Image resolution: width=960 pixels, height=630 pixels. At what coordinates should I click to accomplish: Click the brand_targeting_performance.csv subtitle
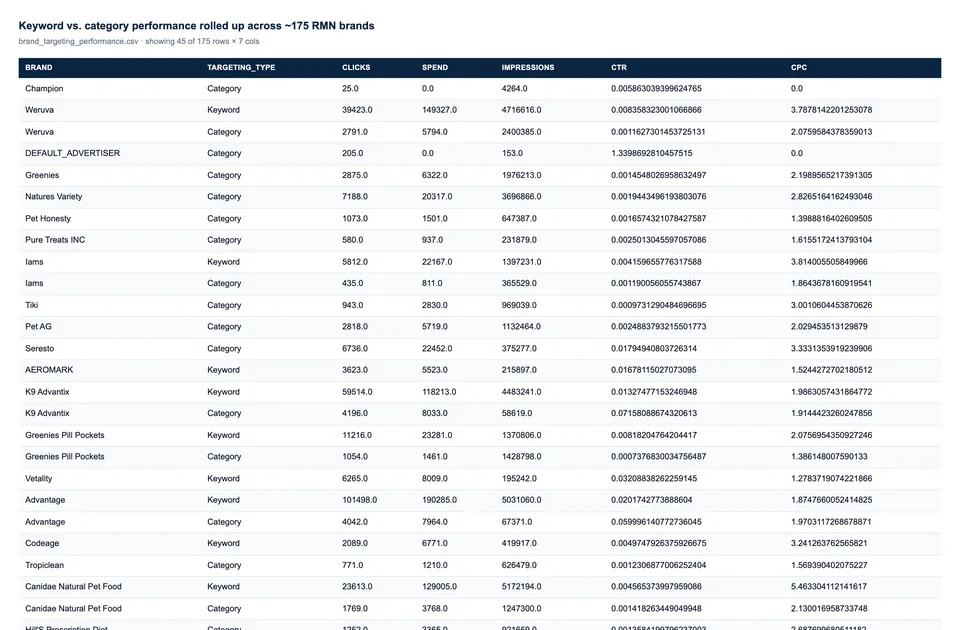coord(139,42)
